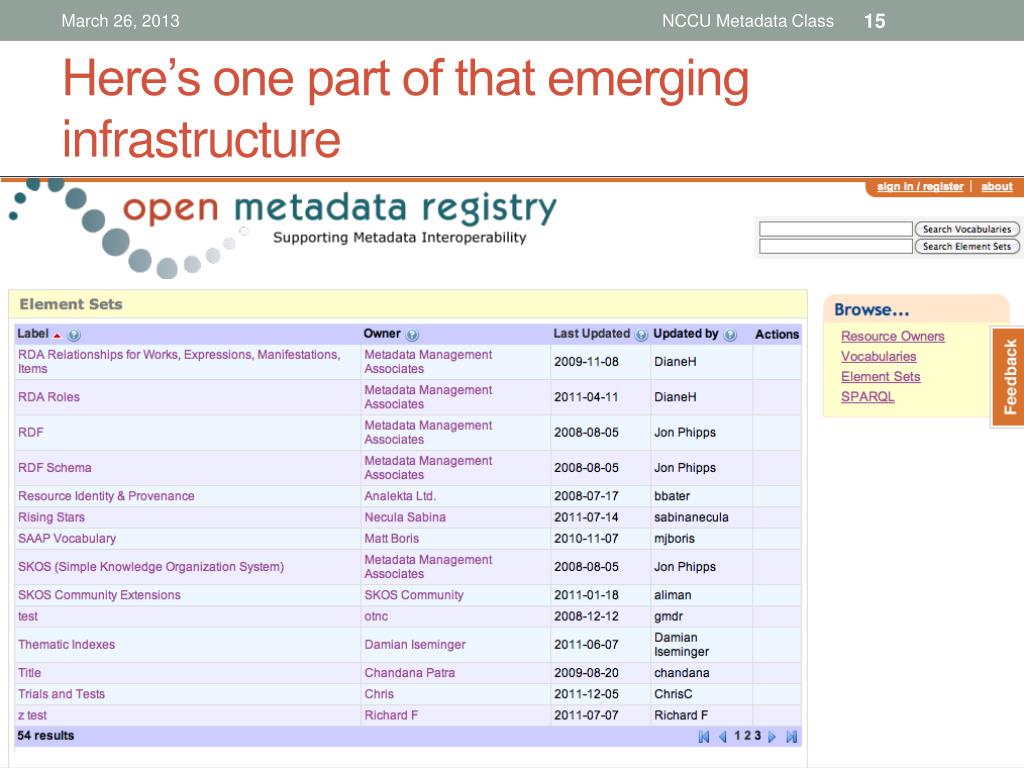Viewport: 1024px width, 768px height.
Task: Toggle the Label sort arrow
Action: [x=57, y=336]
